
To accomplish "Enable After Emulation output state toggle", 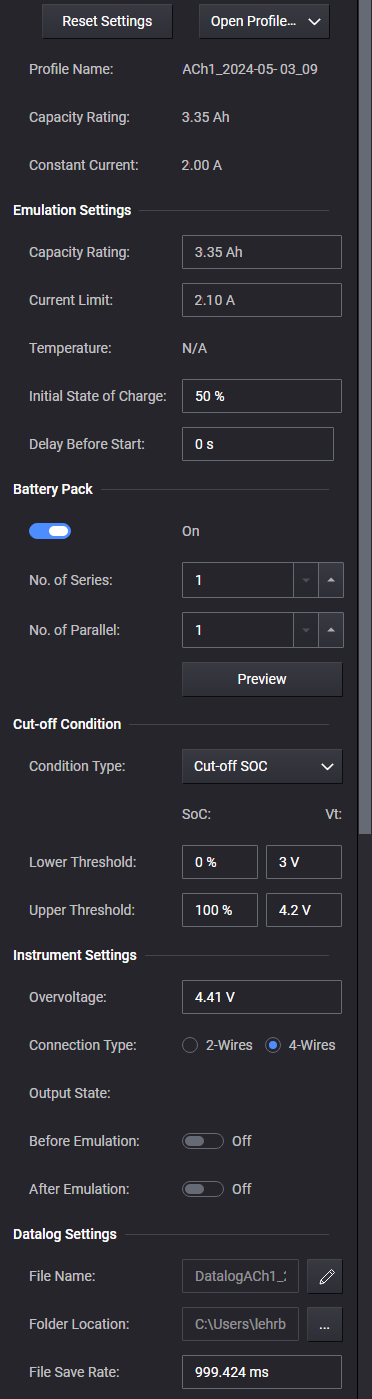I will [203, 1189].
